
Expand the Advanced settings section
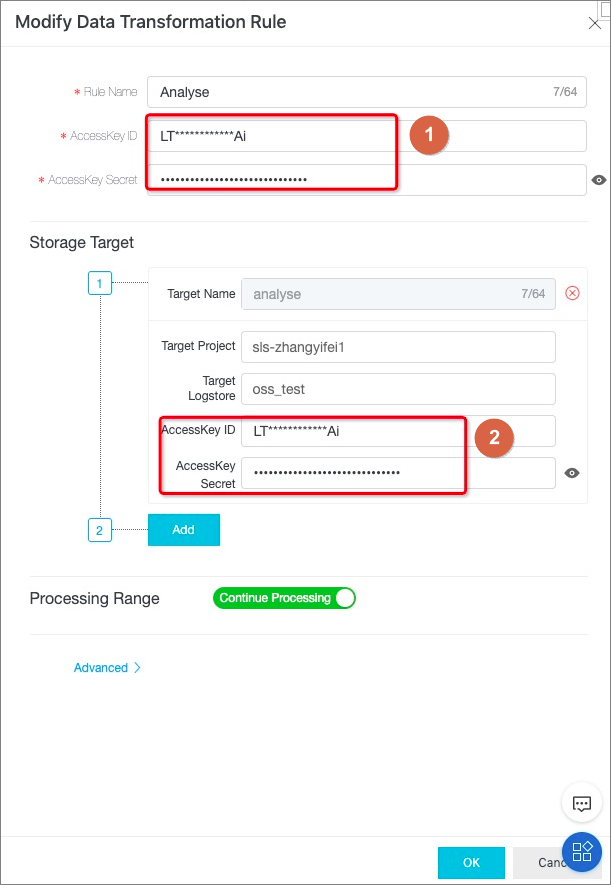(107, 668)
